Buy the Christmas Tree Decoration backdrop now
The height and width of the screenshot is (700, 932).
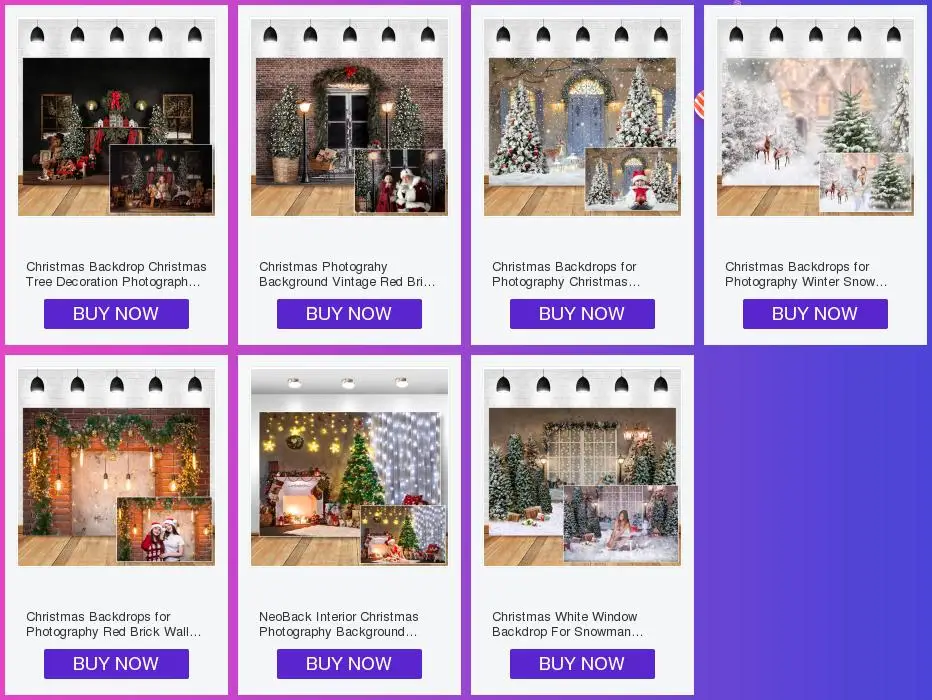click(x=116, y=314)
